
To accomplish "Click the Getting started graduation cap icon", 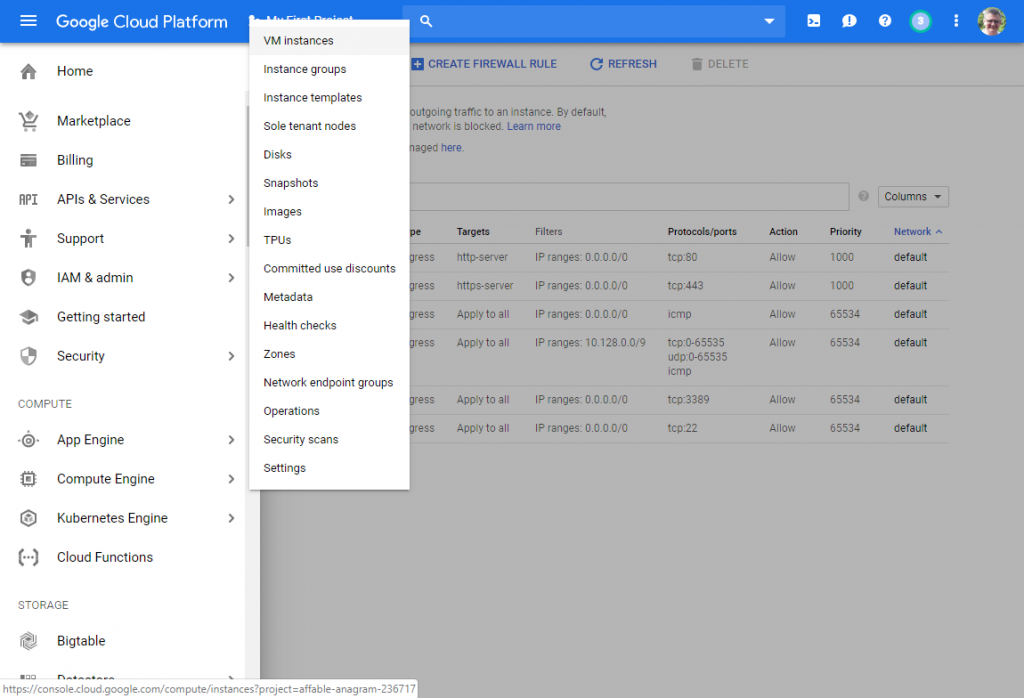I will tap(28, 317).
